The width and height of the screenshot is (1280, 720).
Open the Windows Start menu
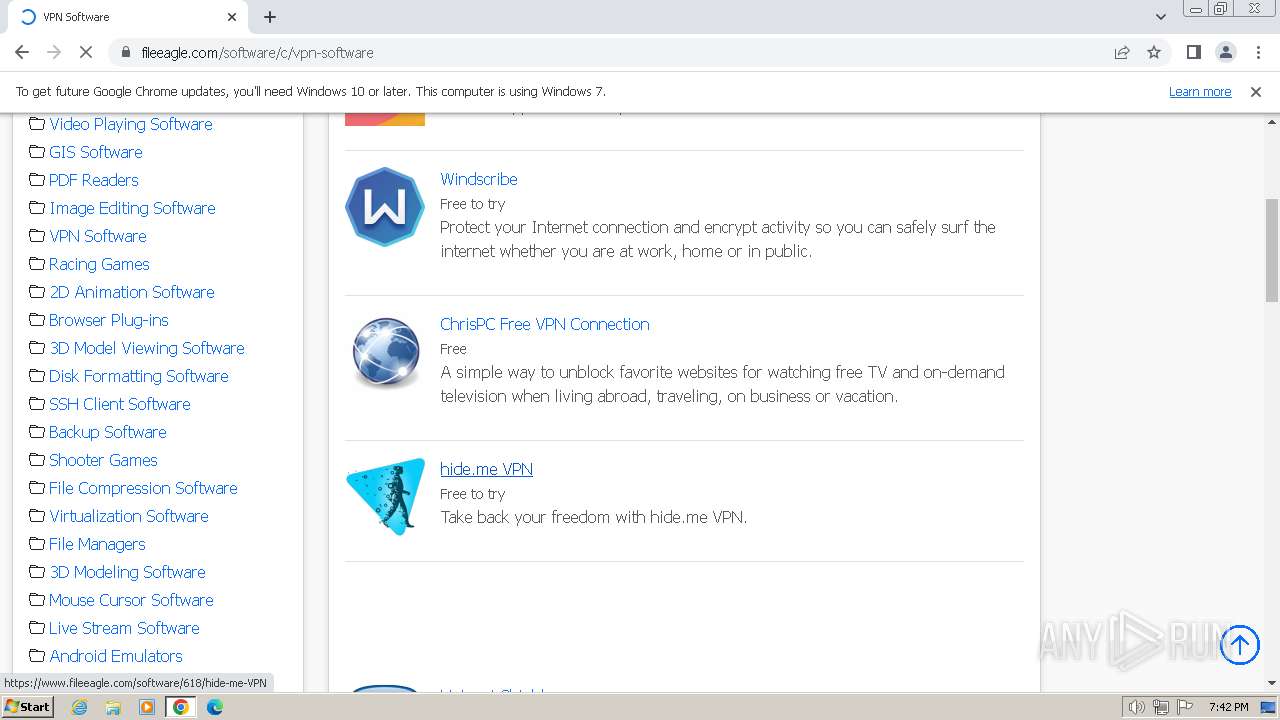(x=27, y=707)
